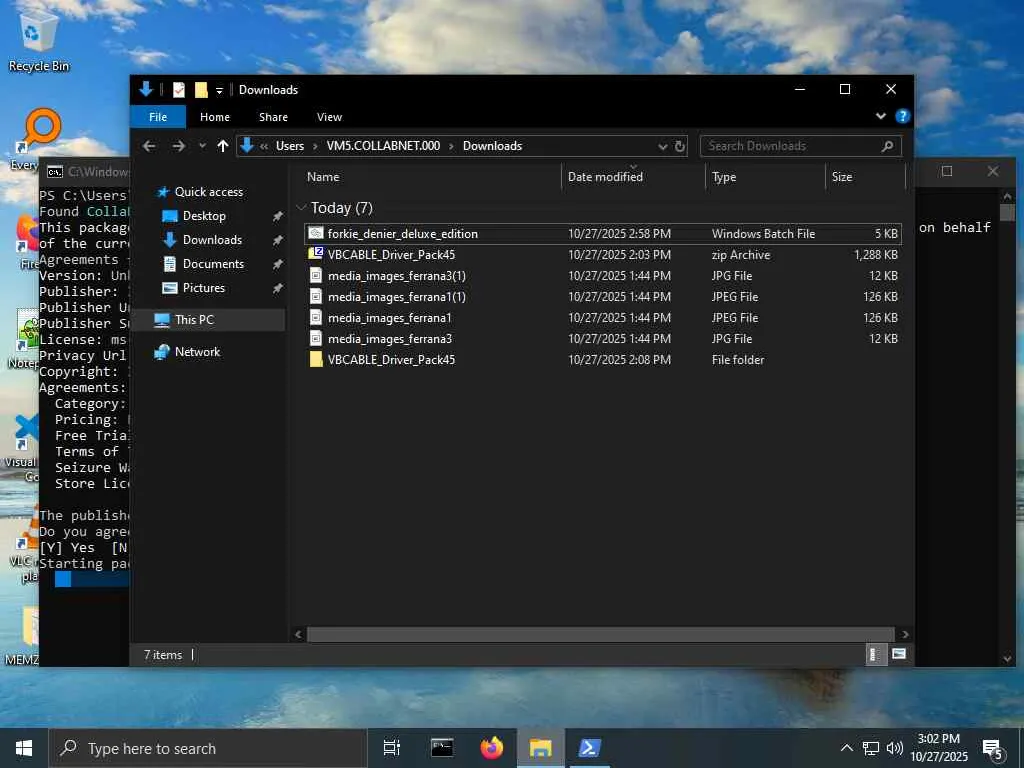Open PowerShell from the taskbar
This screenshot has height=768, width=1024.
(590, 748)
